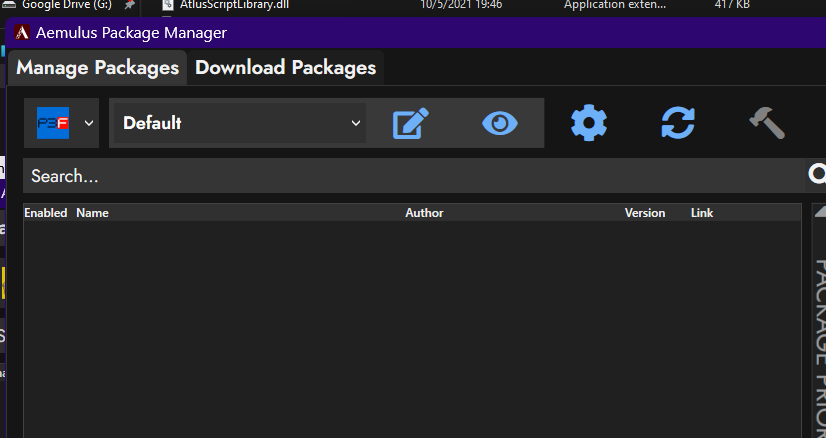Click the P3F game logo icon
This screenshot has width=826, height=438.
coord(53,123)
